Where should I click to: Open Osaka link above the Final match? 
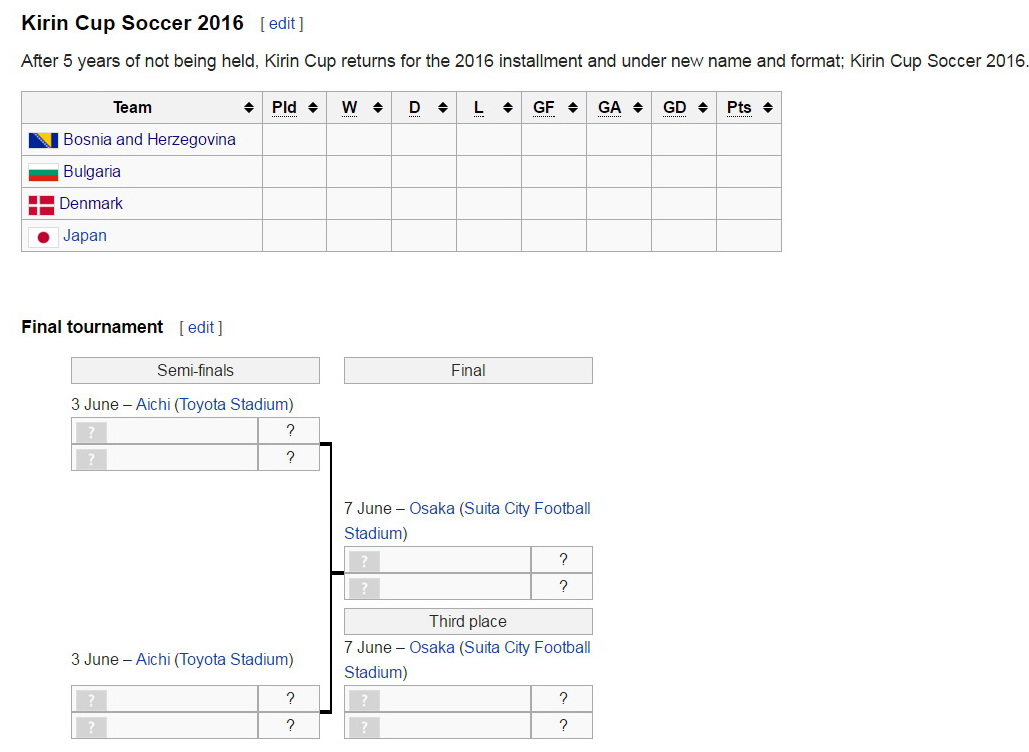pos(432,509)
